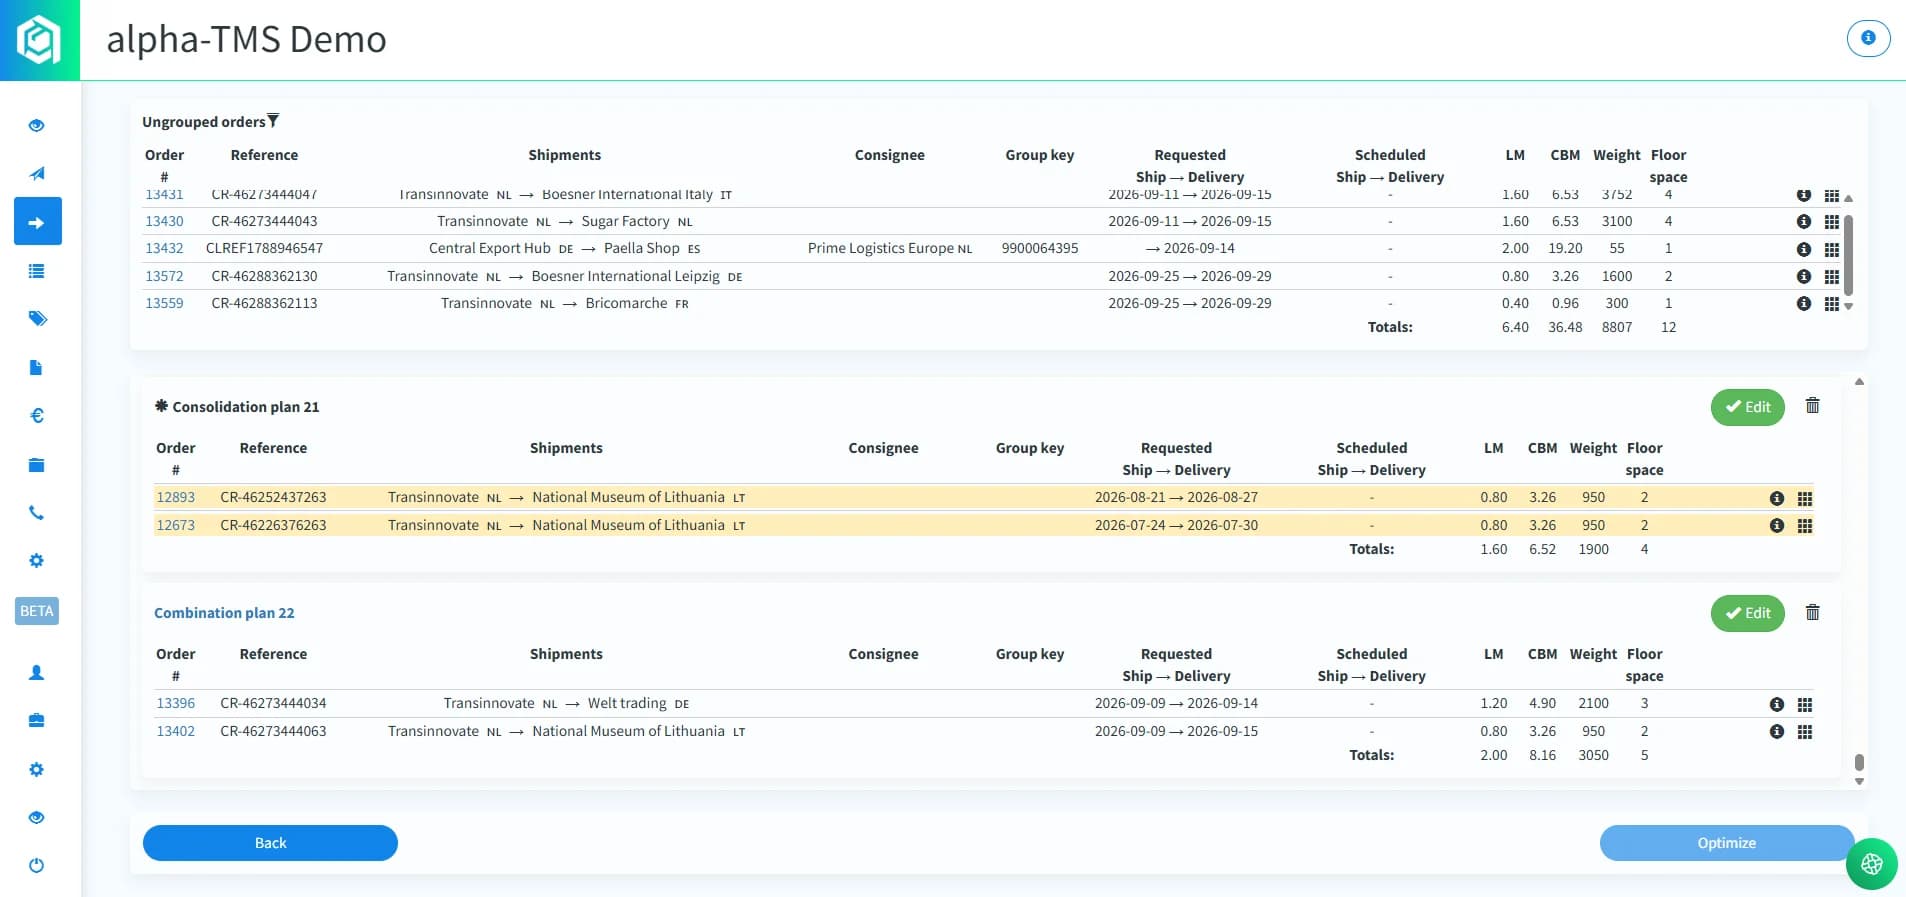The height and width of the screenshot is (897, 1906).
Task: Select the active right-arrow sidebar icon
Action: [37, 222]
